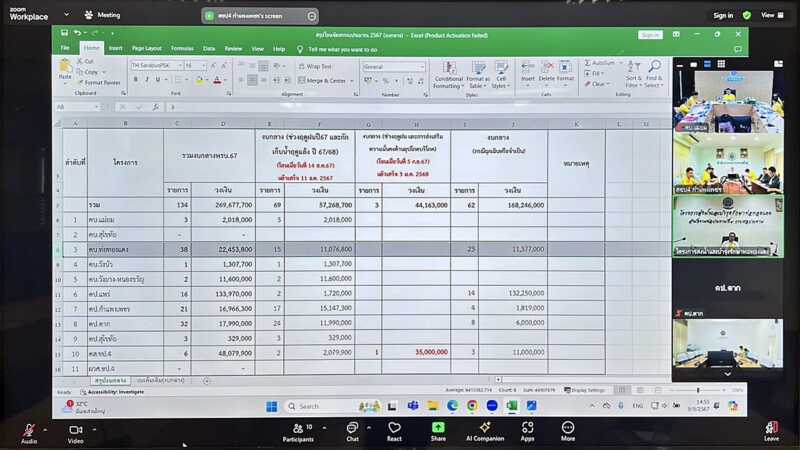Click the Zoom Sign in button
800x450 pixels.
click(722, 15)
